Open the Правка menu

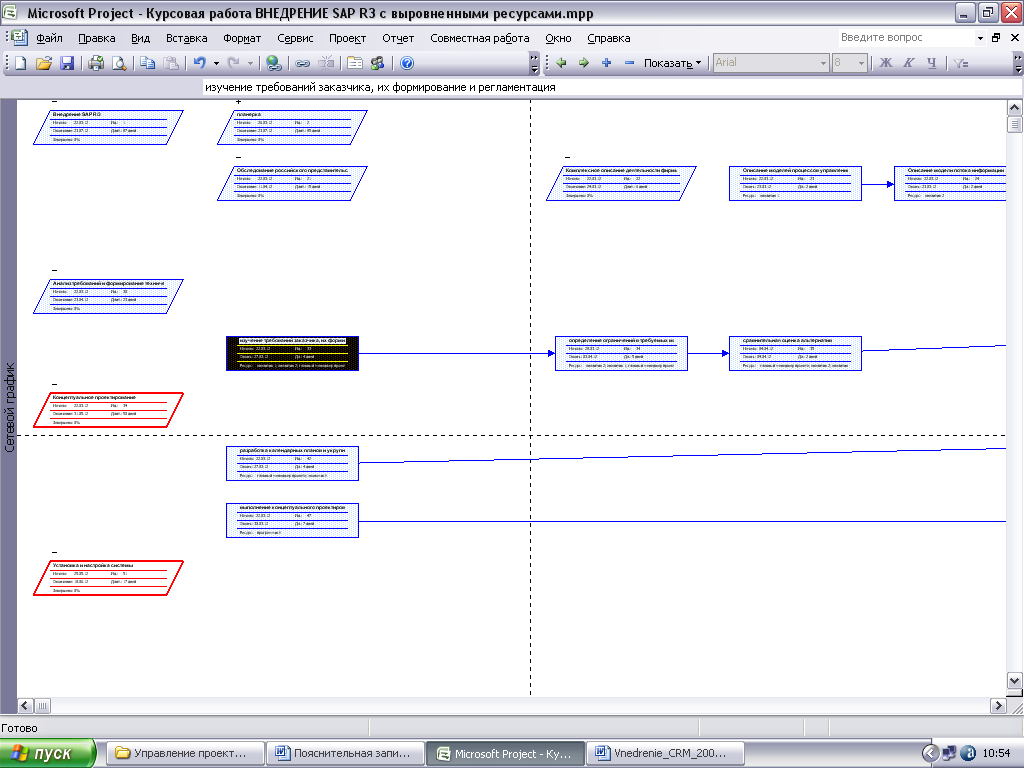(97, 38)
